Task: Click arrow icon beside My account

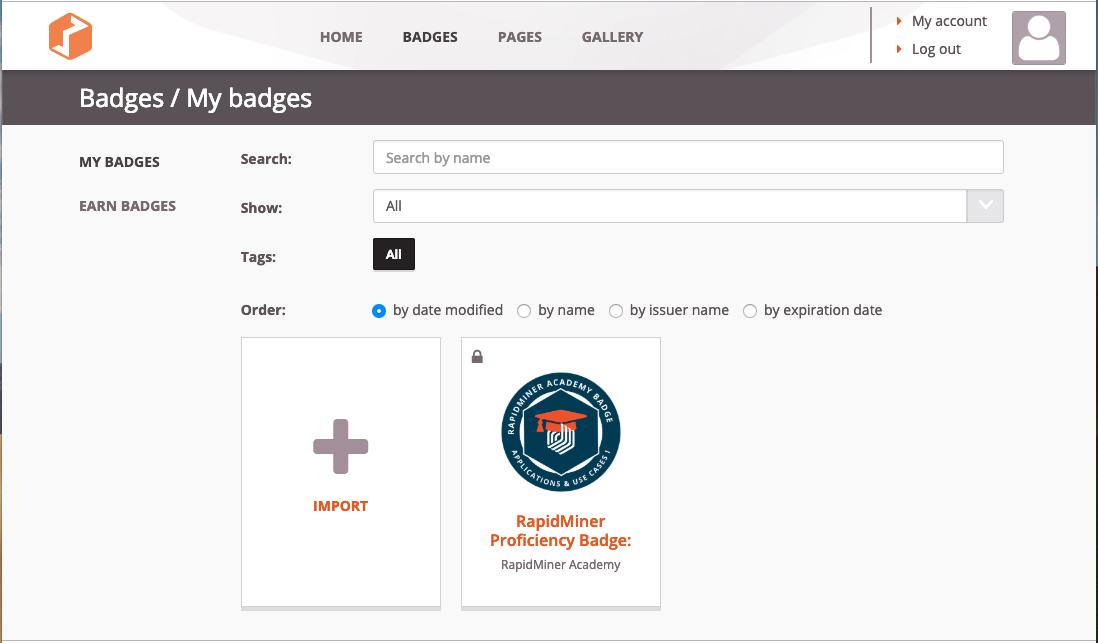Action: point(898,21)
